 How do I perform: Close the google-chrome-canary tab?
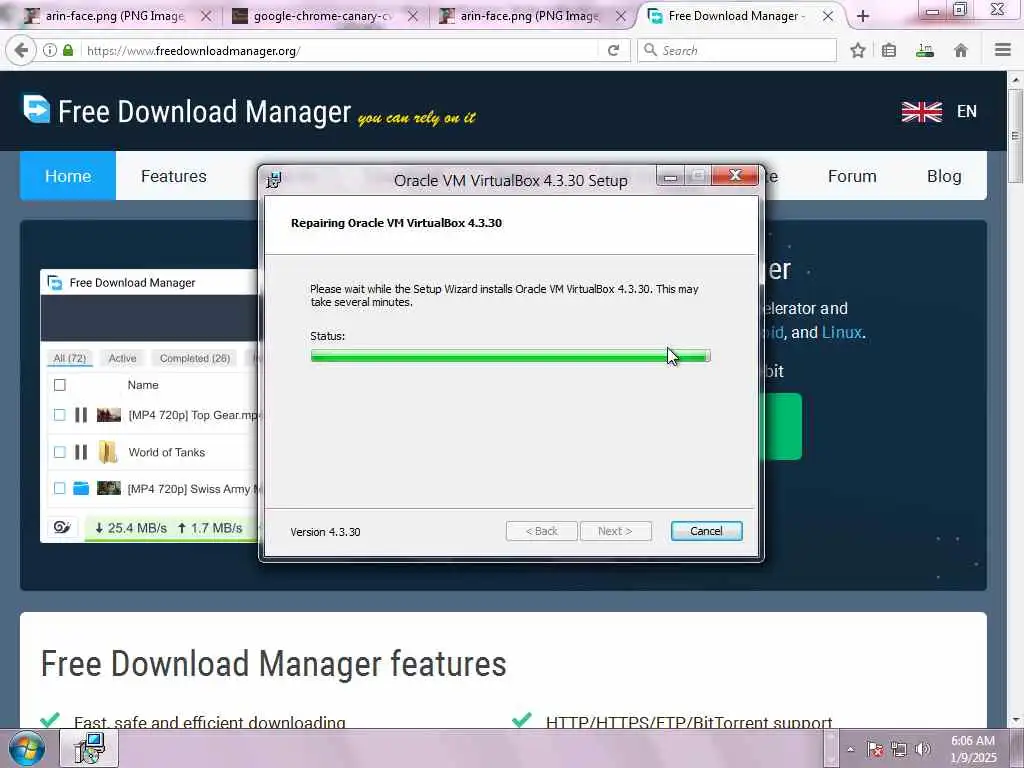(x=413, y=16)
